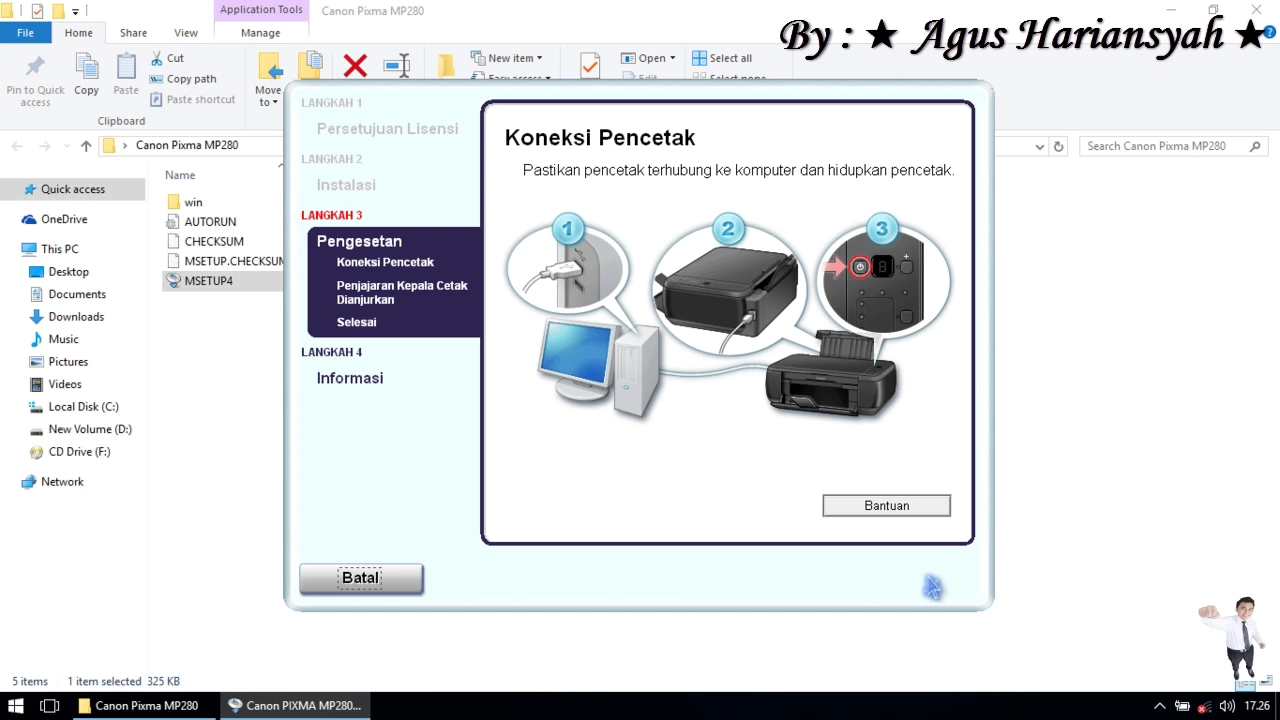Select This PC in navigation pane
Viewport: 1280px width, 720px height.
59,249
